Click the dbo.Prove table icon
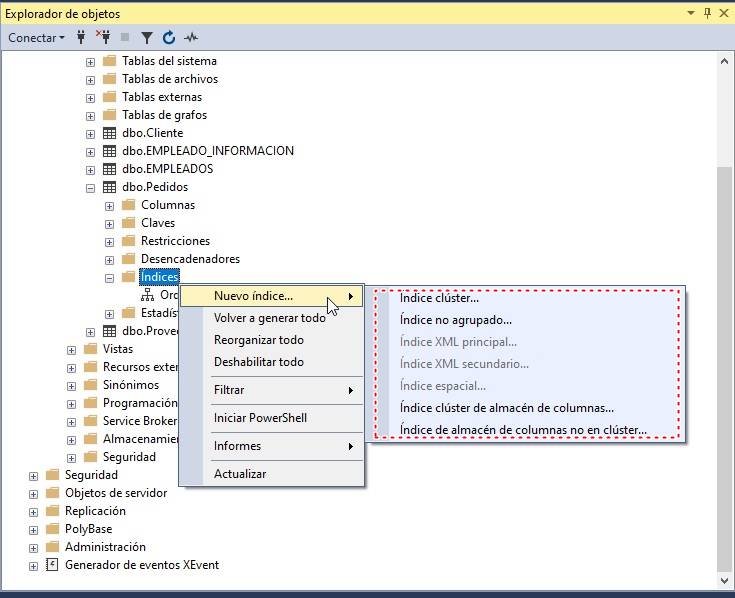Screen dimensions: 735x598 point(109,331)
